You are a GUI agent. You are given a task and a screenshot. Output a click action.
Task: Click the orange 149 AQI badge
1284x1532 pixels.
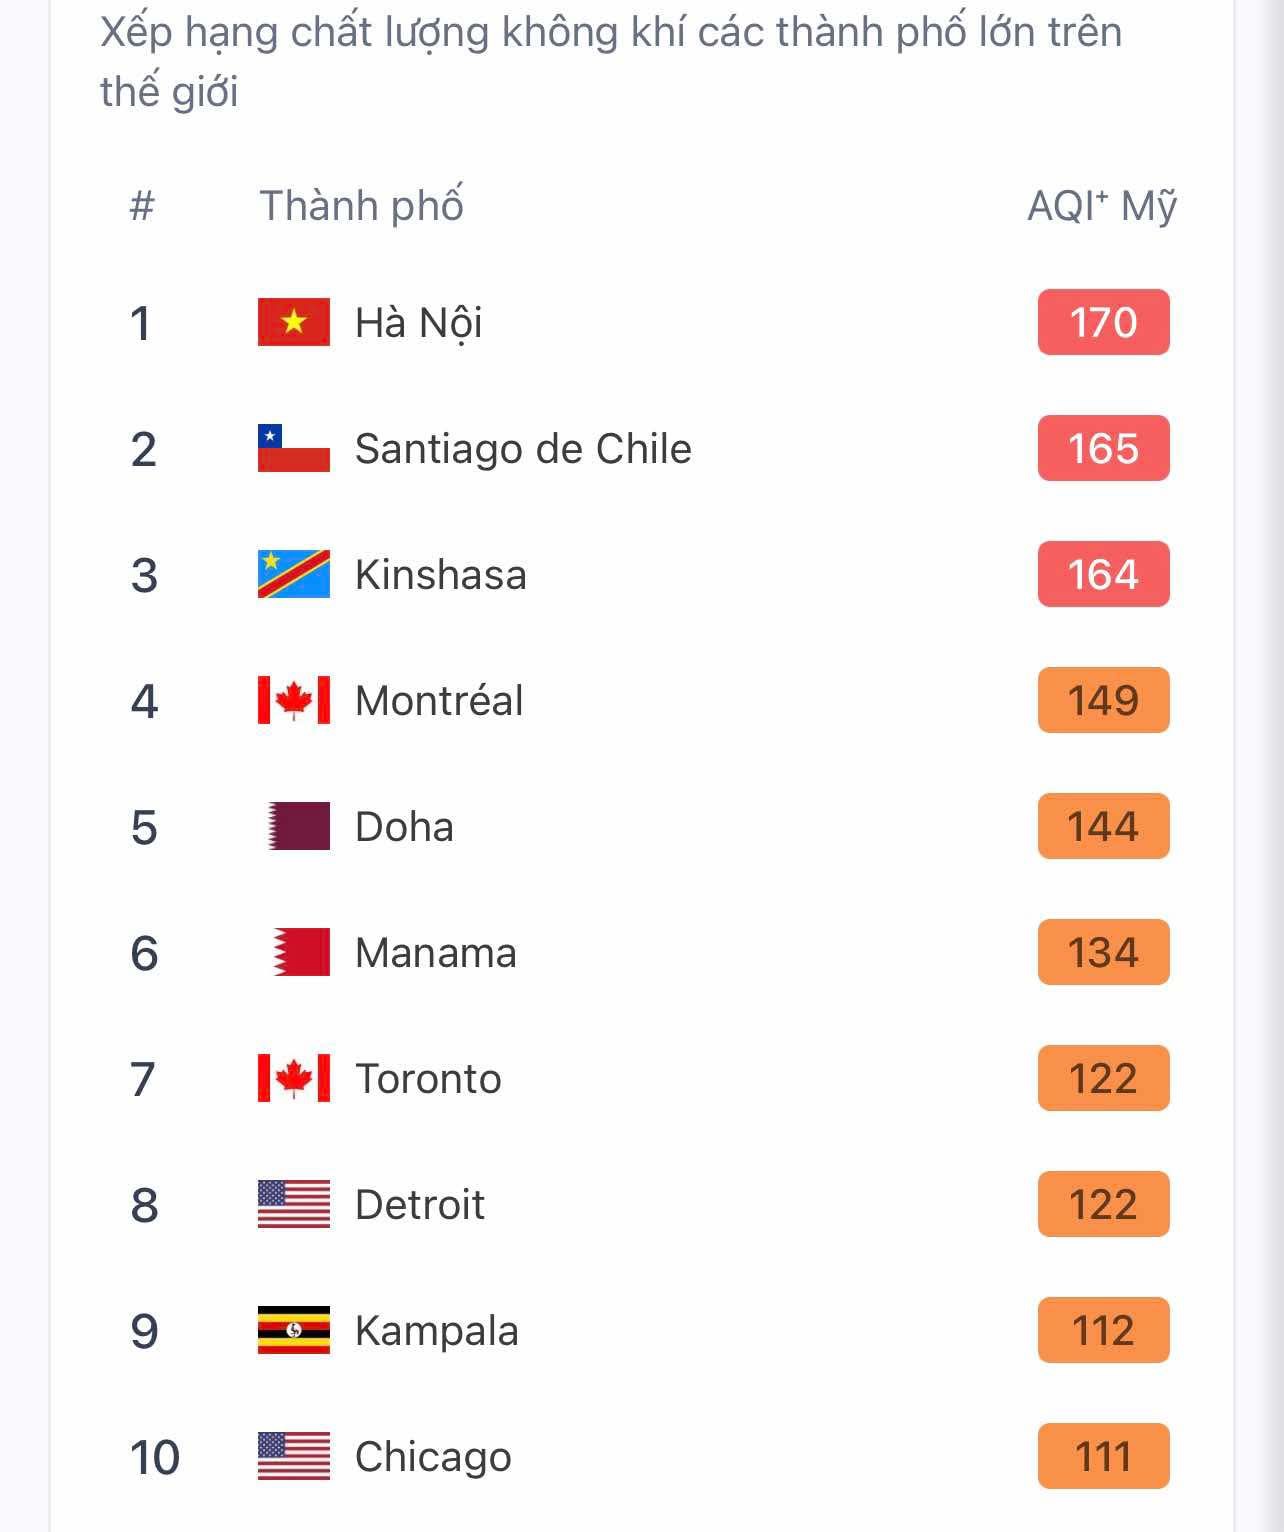(x=1103, y=700)
